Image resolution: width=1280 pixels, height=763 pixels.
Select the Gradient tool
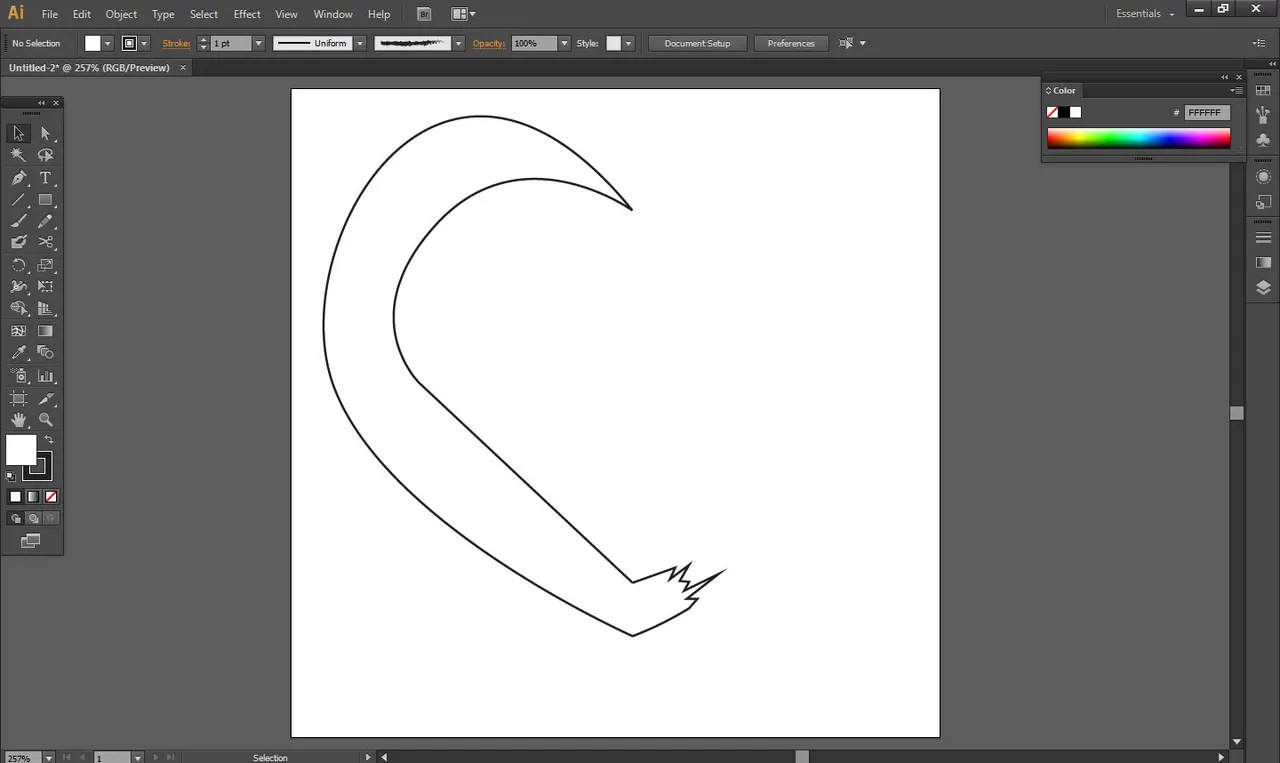[x=45, y=331]
